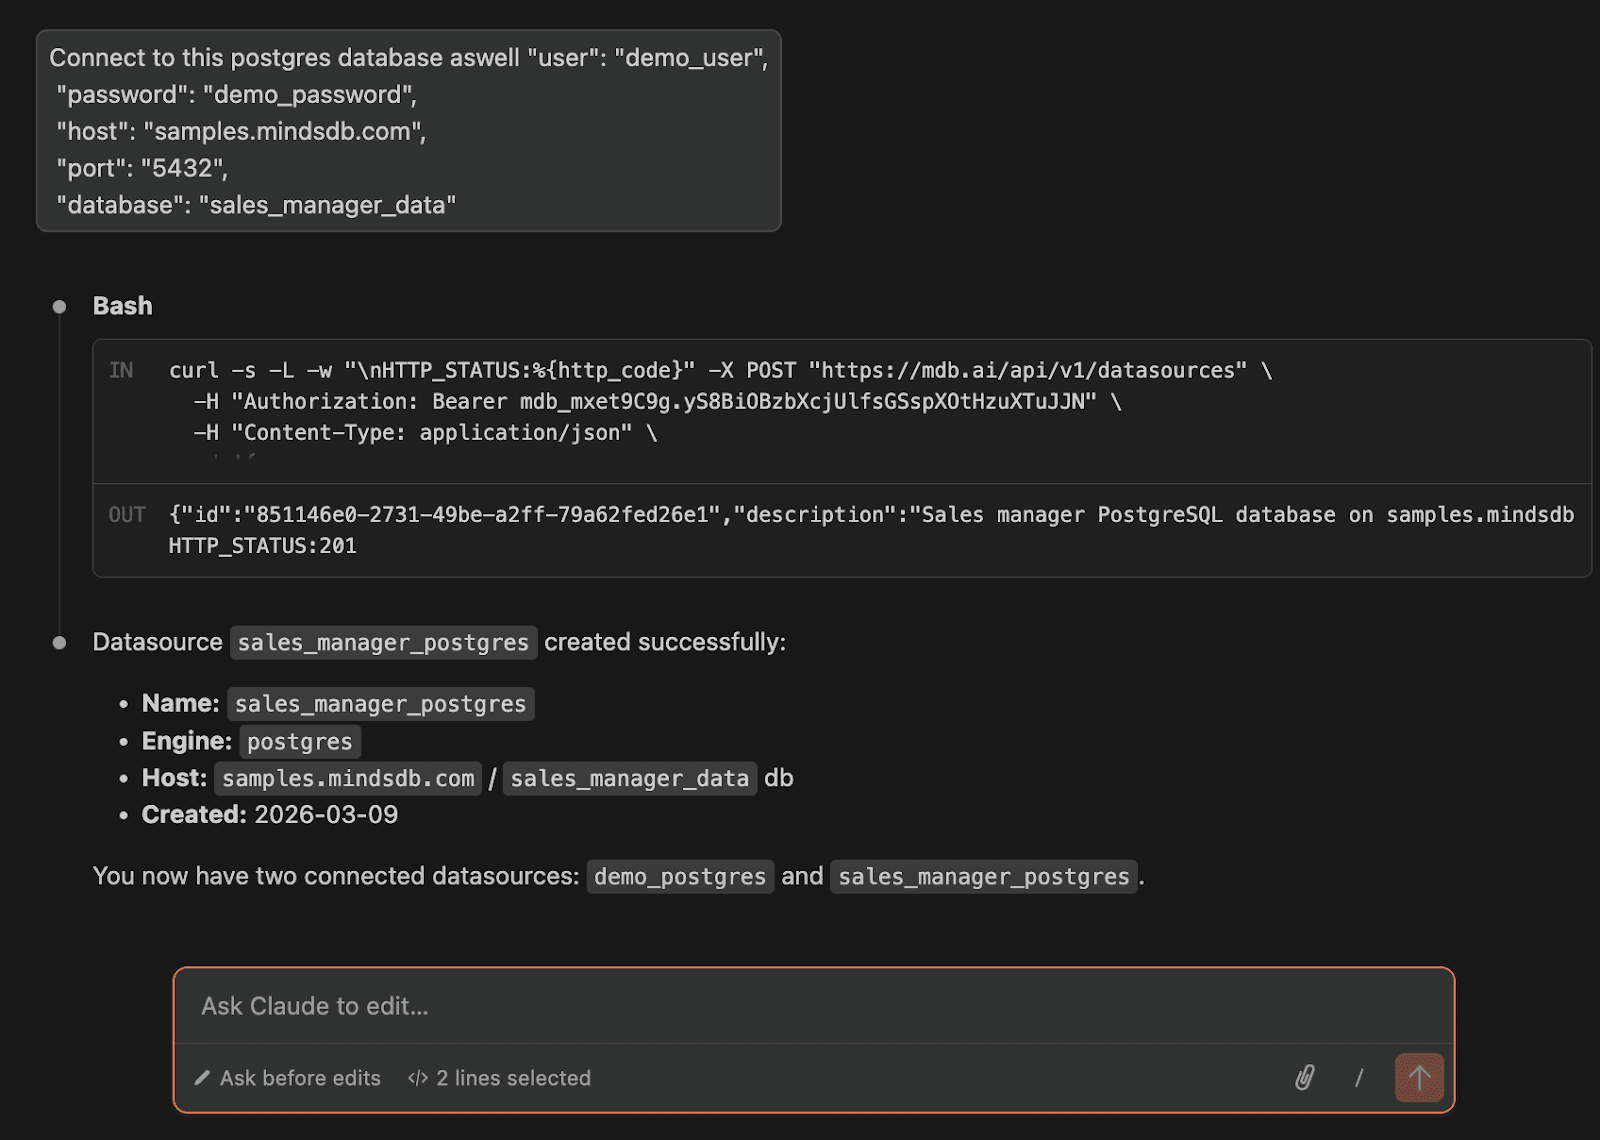
Task: Focus the Ask Claude to edit input field
Action: click(814, 1006)
